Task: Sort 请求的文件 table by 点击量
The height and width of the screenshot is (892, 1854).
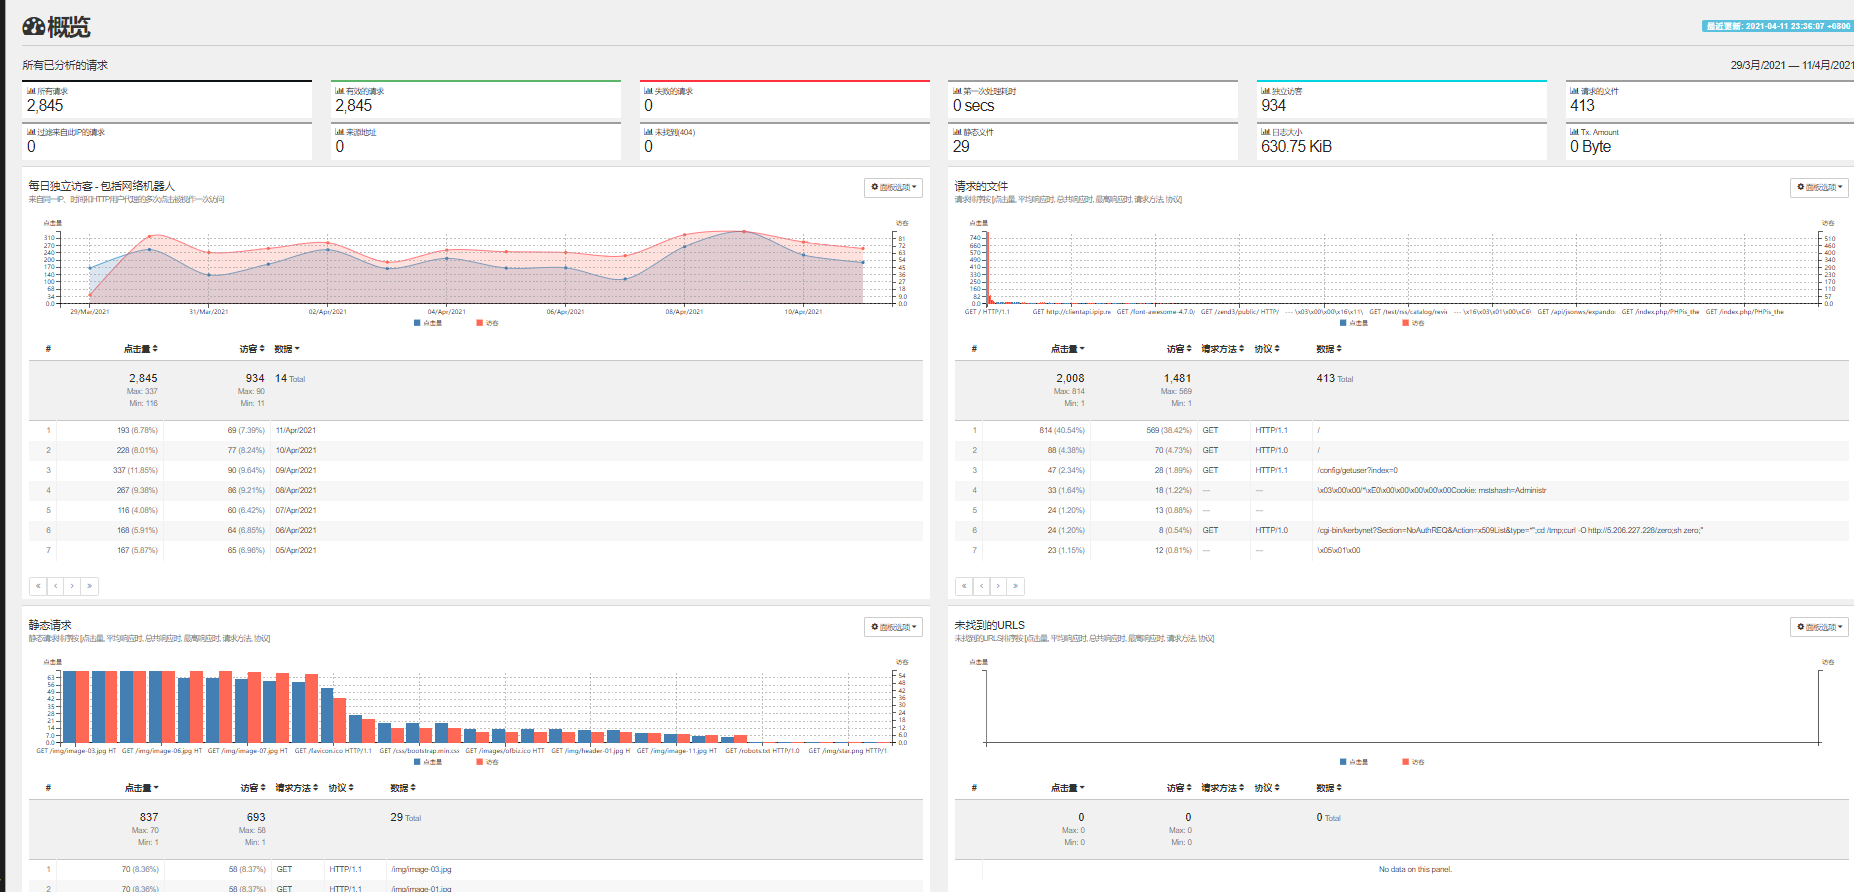Action: point(1067,349)
